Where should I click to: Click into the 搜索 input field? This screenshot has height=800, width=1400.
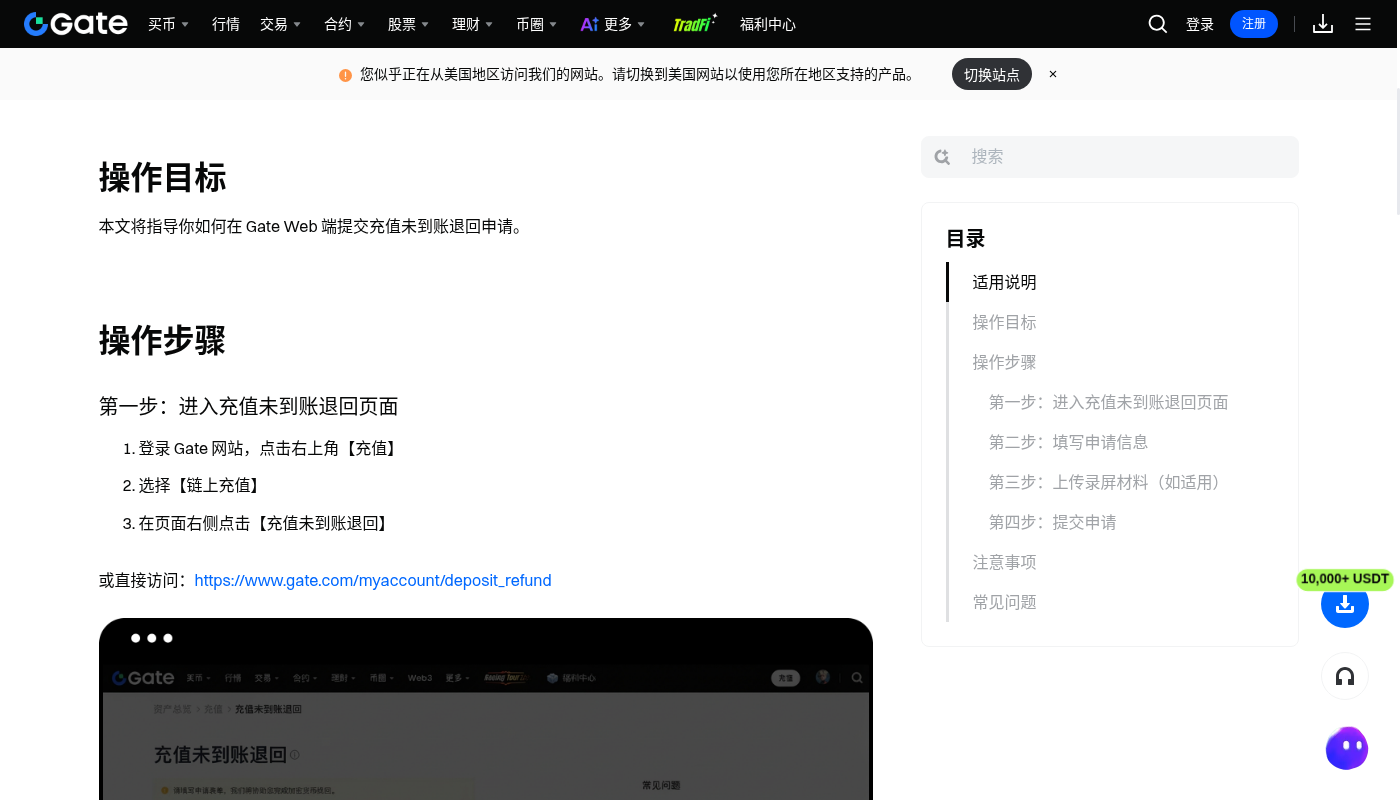1110,157
